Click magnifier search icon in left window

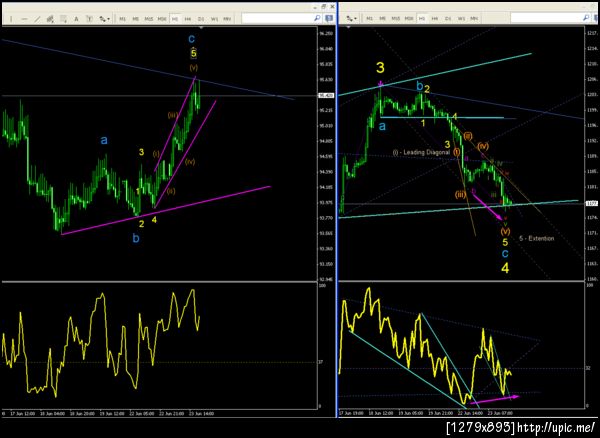pyautogui.click(x=317, y=18)
